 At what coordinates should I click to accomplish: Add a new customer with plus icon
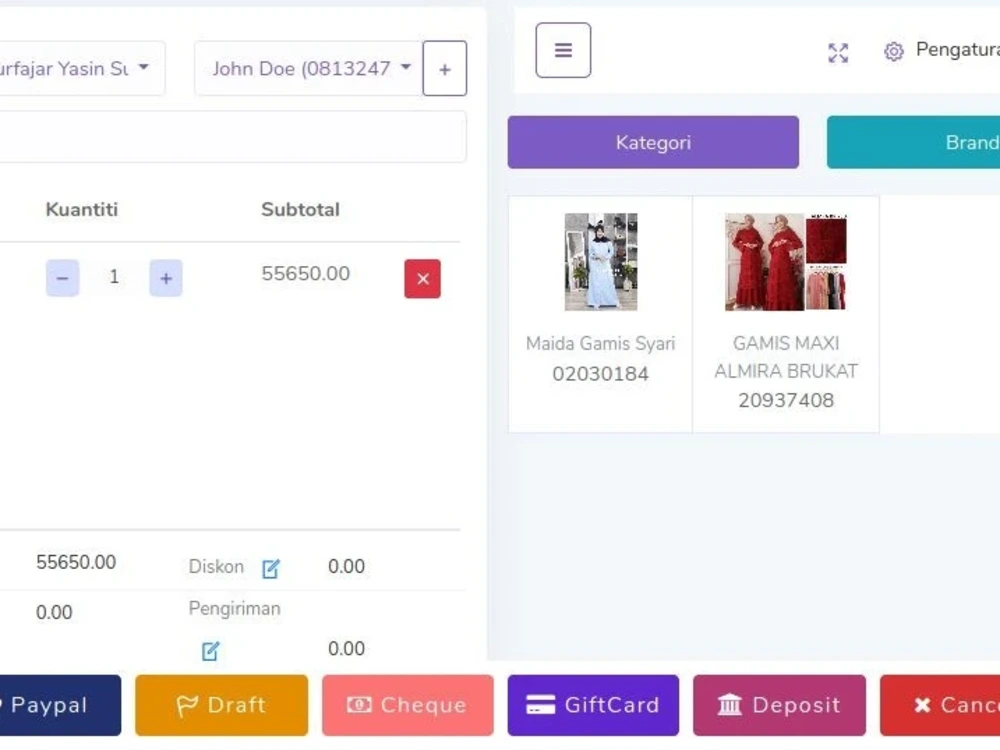pos(444,68)
